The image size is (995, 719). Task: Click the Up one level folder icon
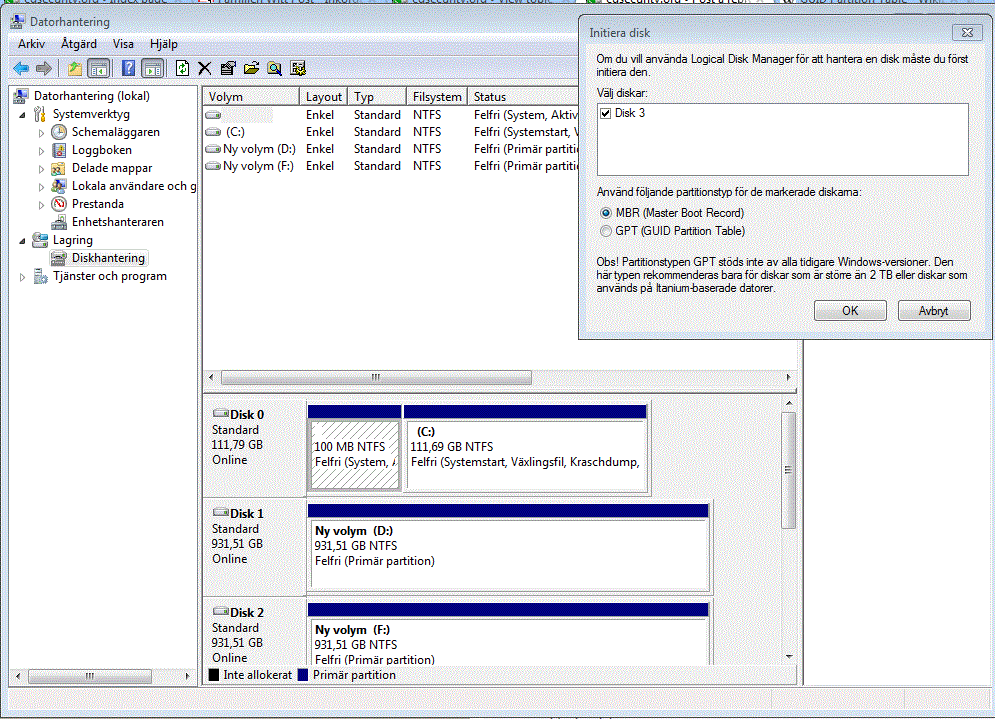tap(75, 68)
